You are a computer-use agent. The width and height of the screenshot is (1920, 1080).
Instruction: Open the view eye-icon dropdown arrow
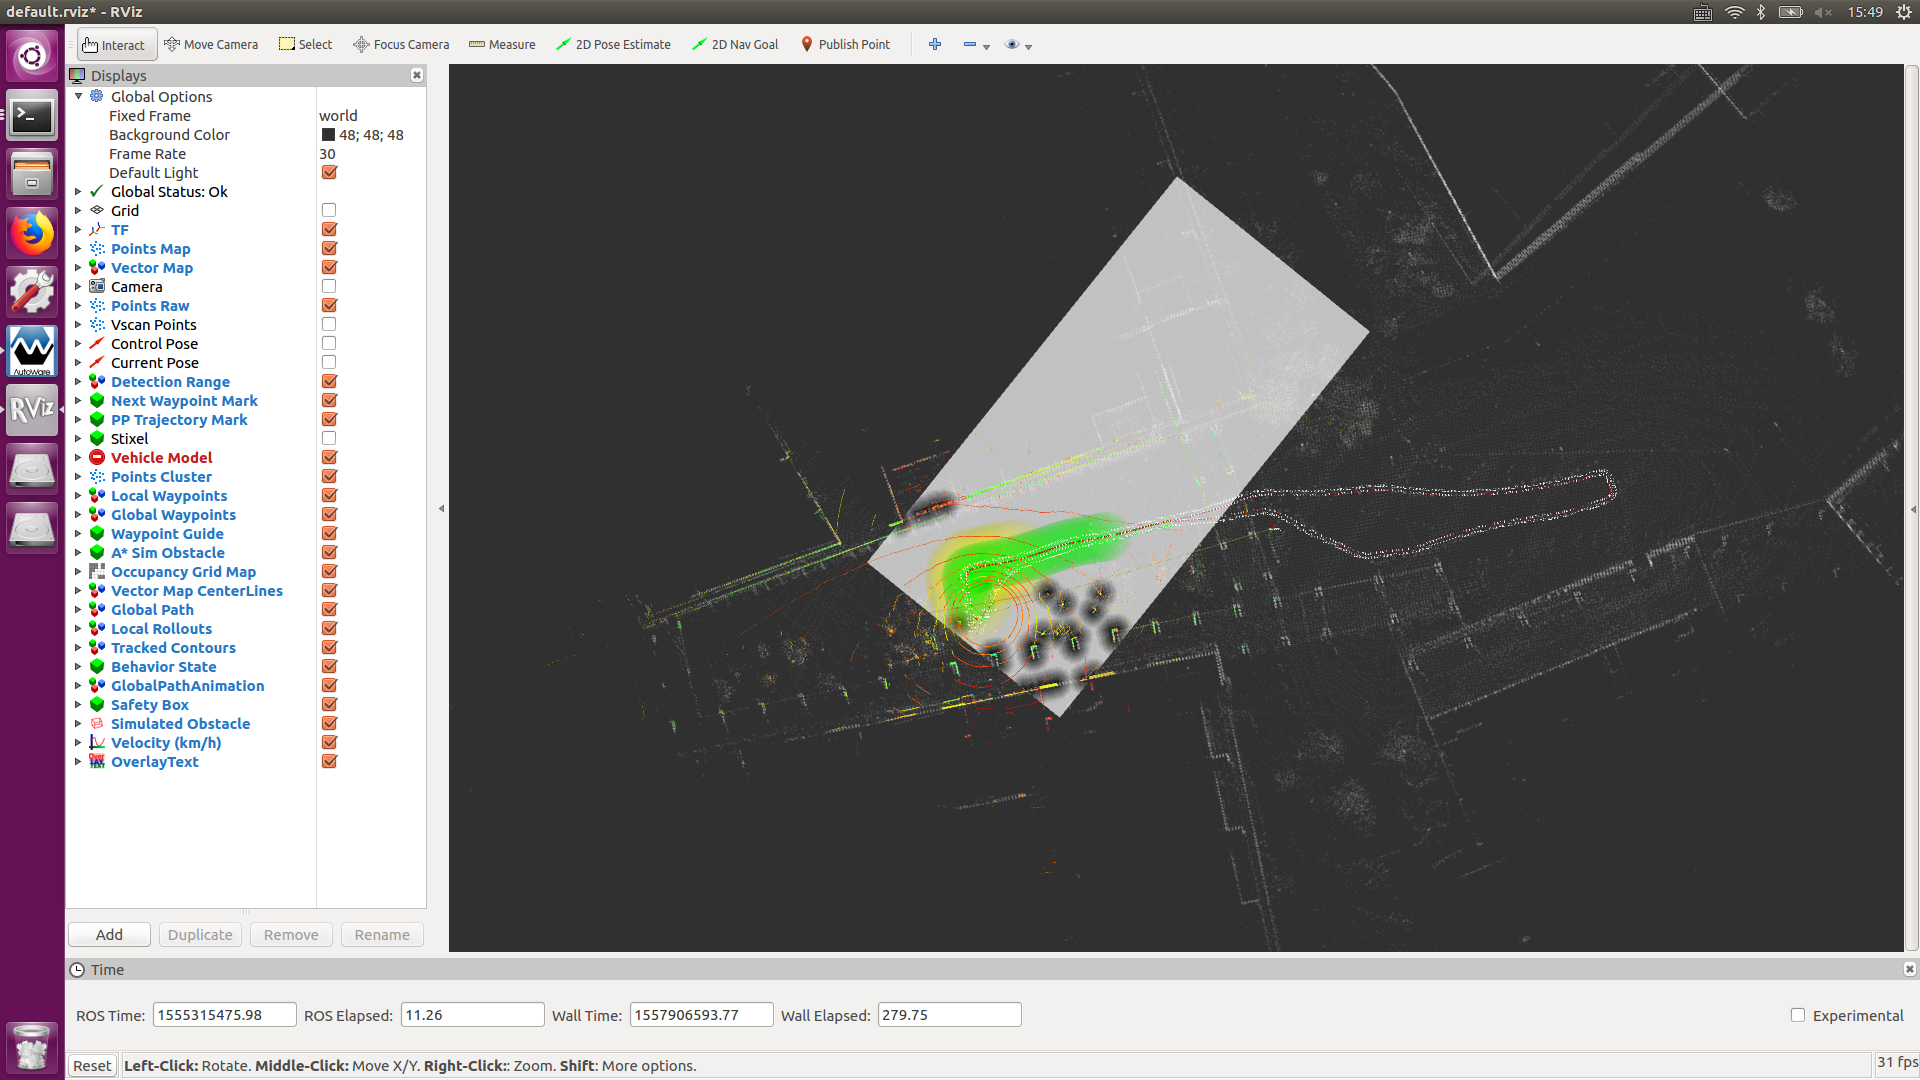tap(1028, 46)
